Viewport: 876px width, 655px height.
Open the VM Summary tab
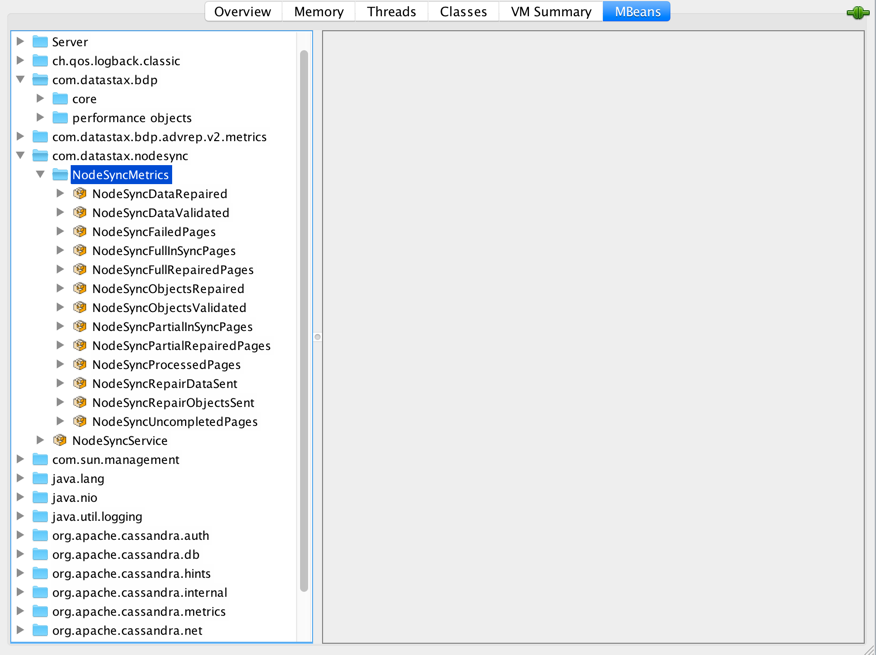click(551, 12)
